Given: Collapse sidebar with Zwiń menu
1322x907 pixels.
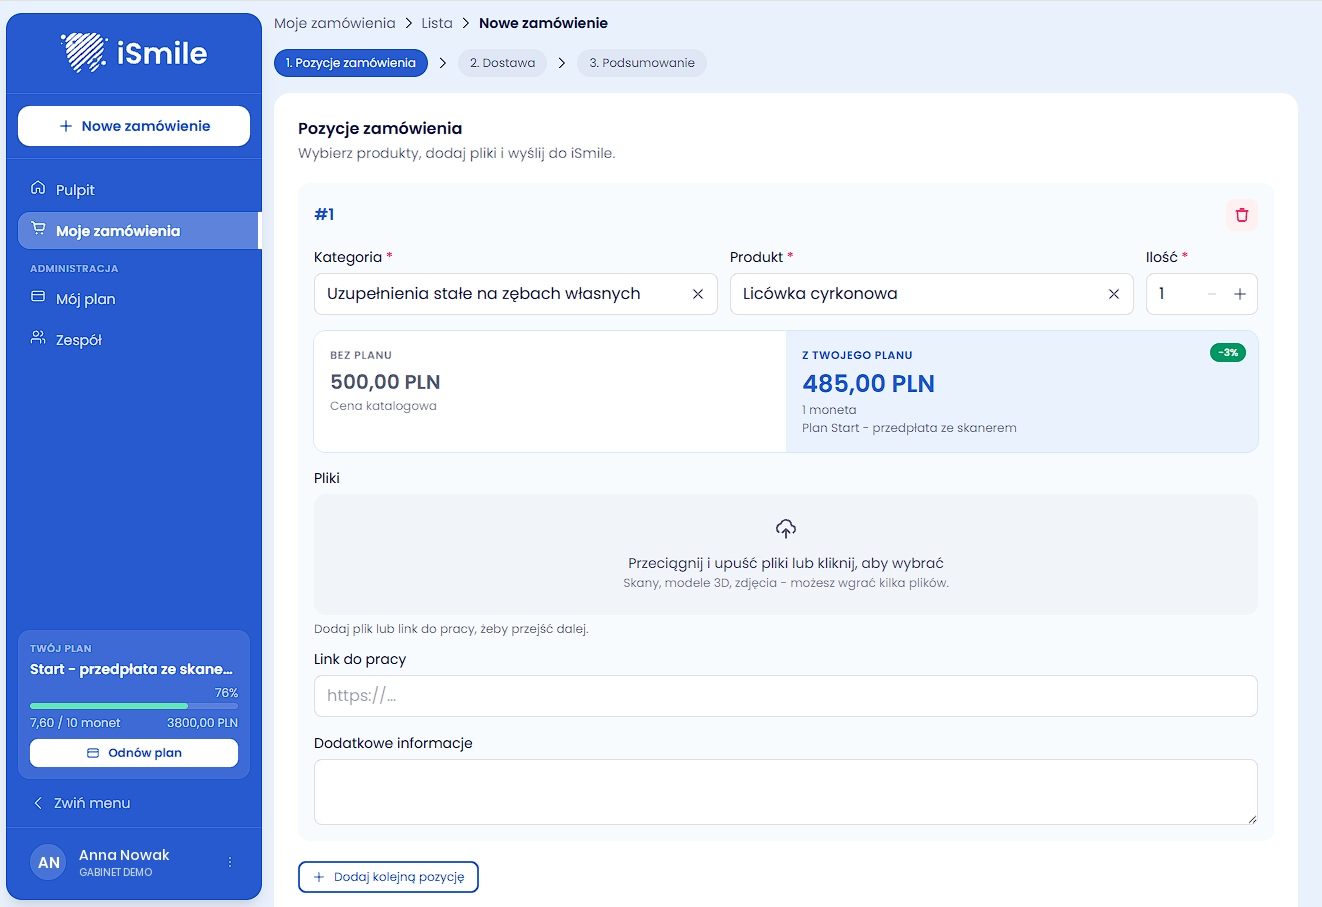Looking at the screenshot, I should pos(81,803).
